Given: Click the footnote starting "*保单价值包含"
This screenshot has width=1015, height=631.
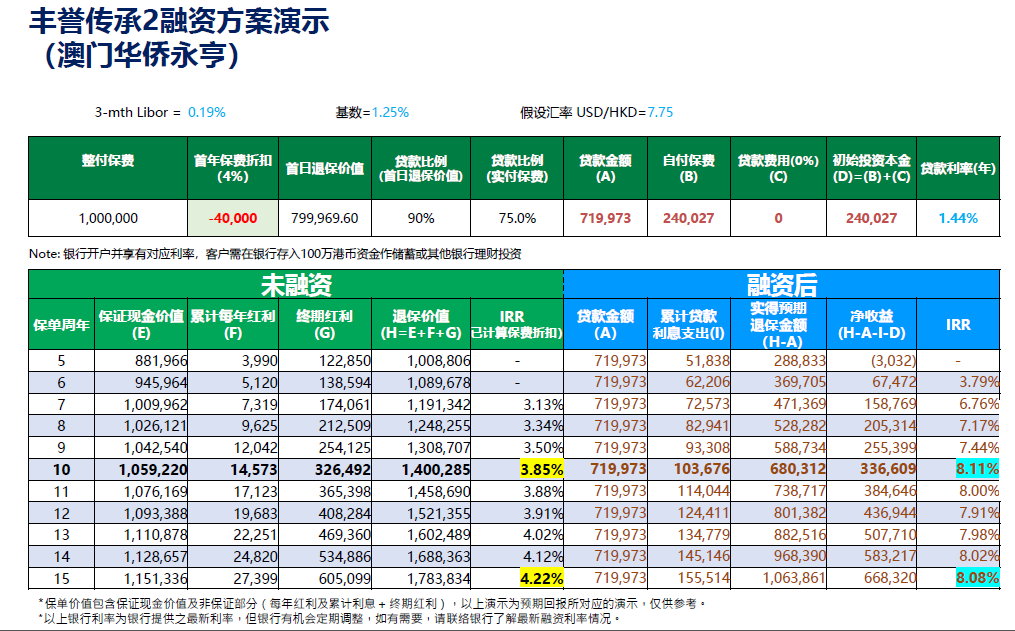Looking at the screenshot, I should pyautogui.click(x=372, y=604).
